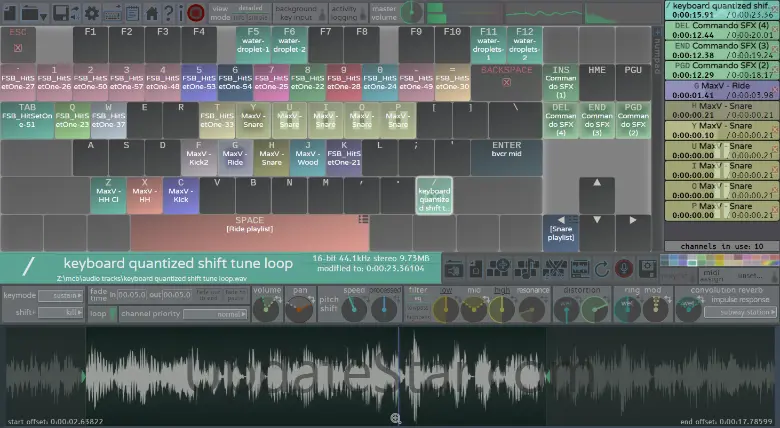Click the circular reload sound icon
This screenshot has width=780, height=428.
[601, 269]
